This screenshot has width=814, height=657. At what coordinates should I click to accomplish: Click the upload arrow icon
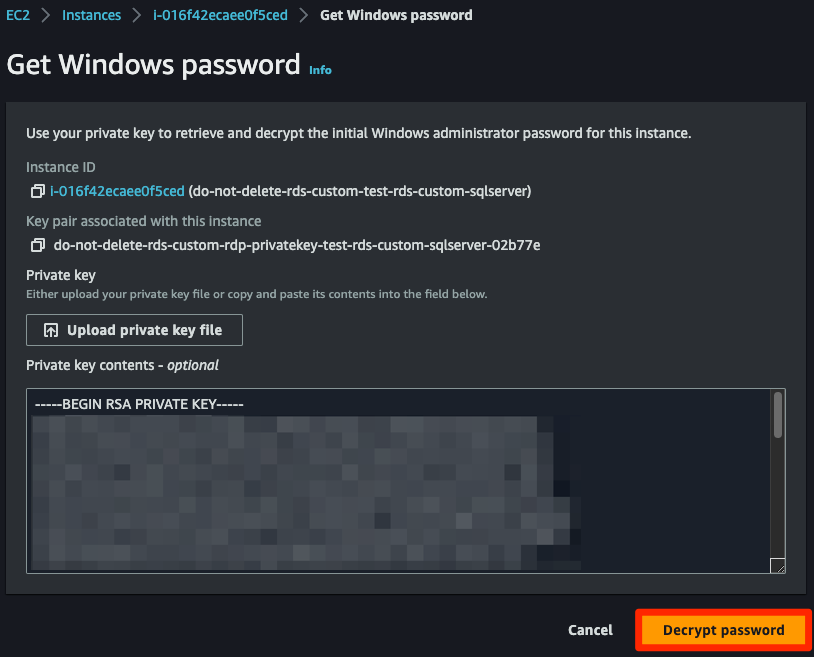(51, 330)
